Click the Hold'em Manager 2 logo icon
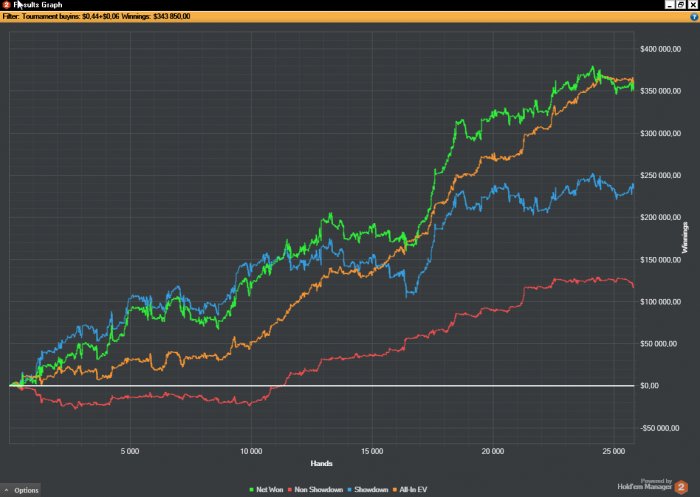Viewport: 700px width, 497px height. pyautogui.click(x=681, y=486)
